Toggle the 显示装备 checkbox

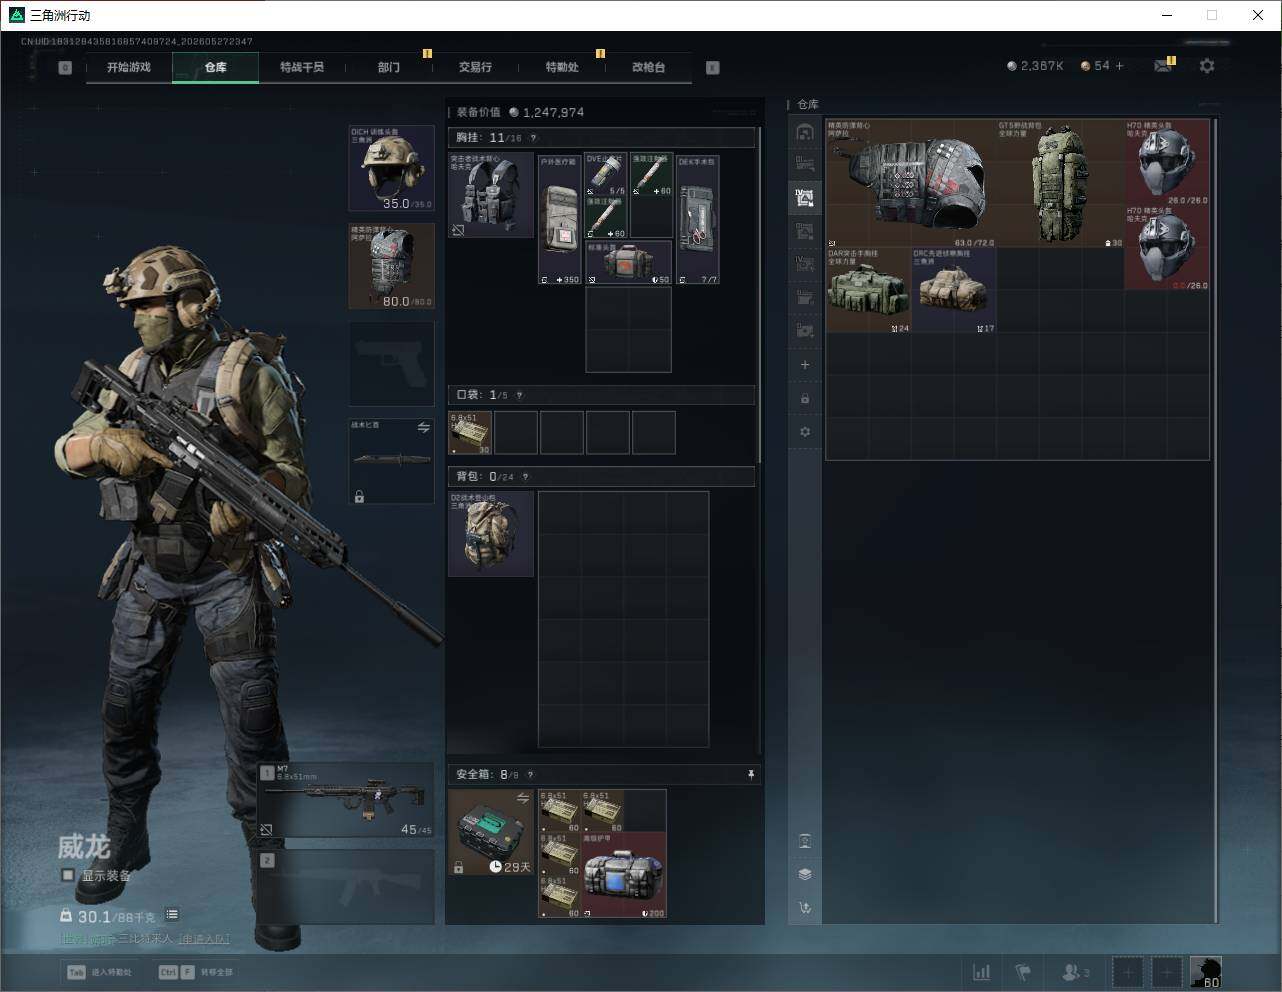click(x=68, y=875)
